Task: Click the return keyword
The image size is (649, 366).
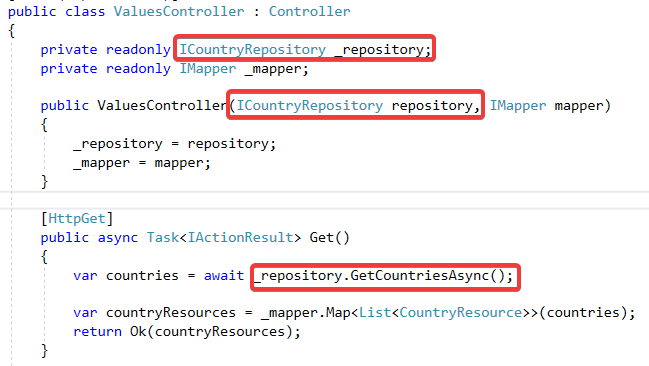Action: (97, 332)
